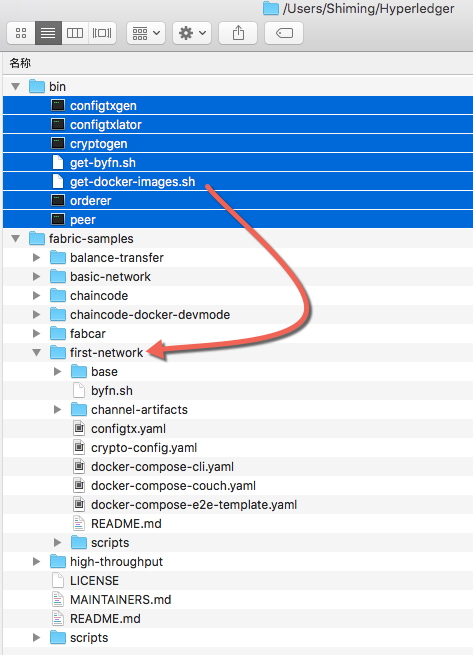Select the base folder name

[x=104, y=372]
